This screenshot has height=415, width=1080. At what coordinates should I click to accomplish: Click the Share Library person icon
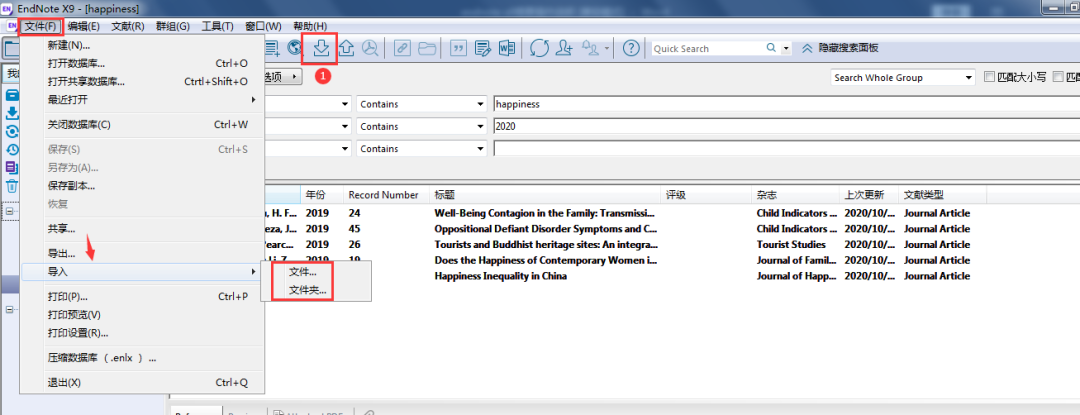[x=565, y=47]
